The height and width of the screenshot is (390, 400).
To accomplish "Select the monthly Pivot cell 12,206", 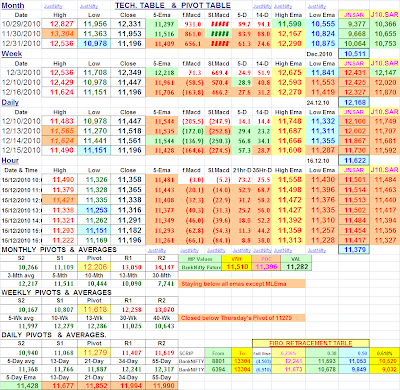I will 95,267.
